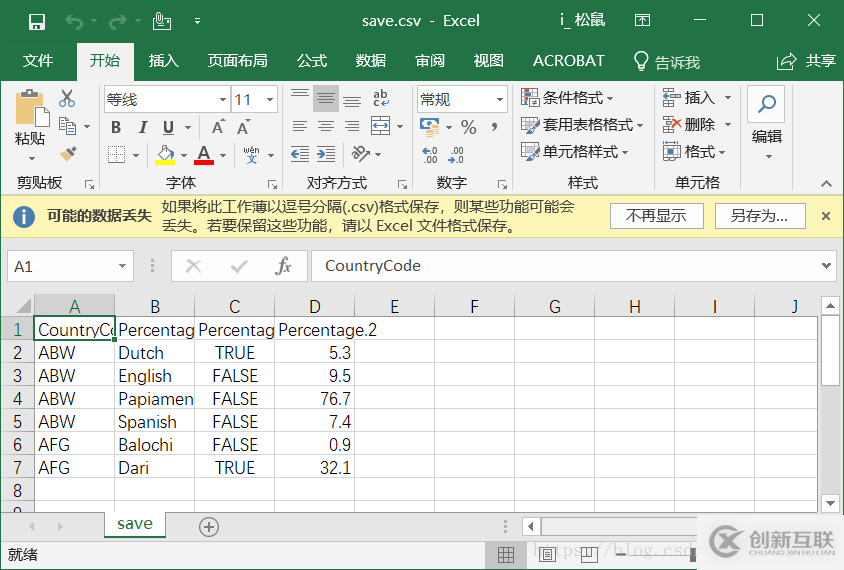Click the insert function fx icon
844x570 pixels.
click(x=283, y=266)
